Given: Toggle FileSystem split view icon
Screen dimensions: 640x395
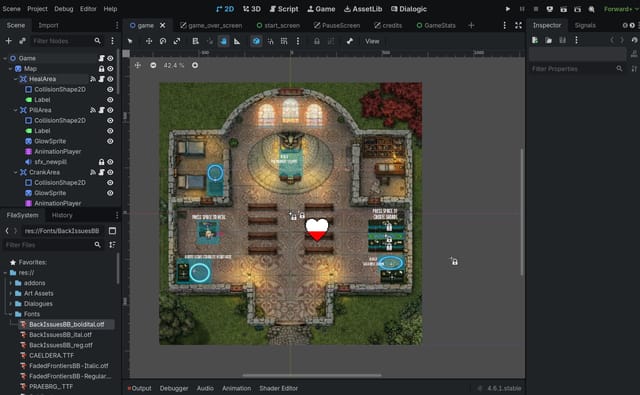Looking at the screenshot, I should 112,231.
